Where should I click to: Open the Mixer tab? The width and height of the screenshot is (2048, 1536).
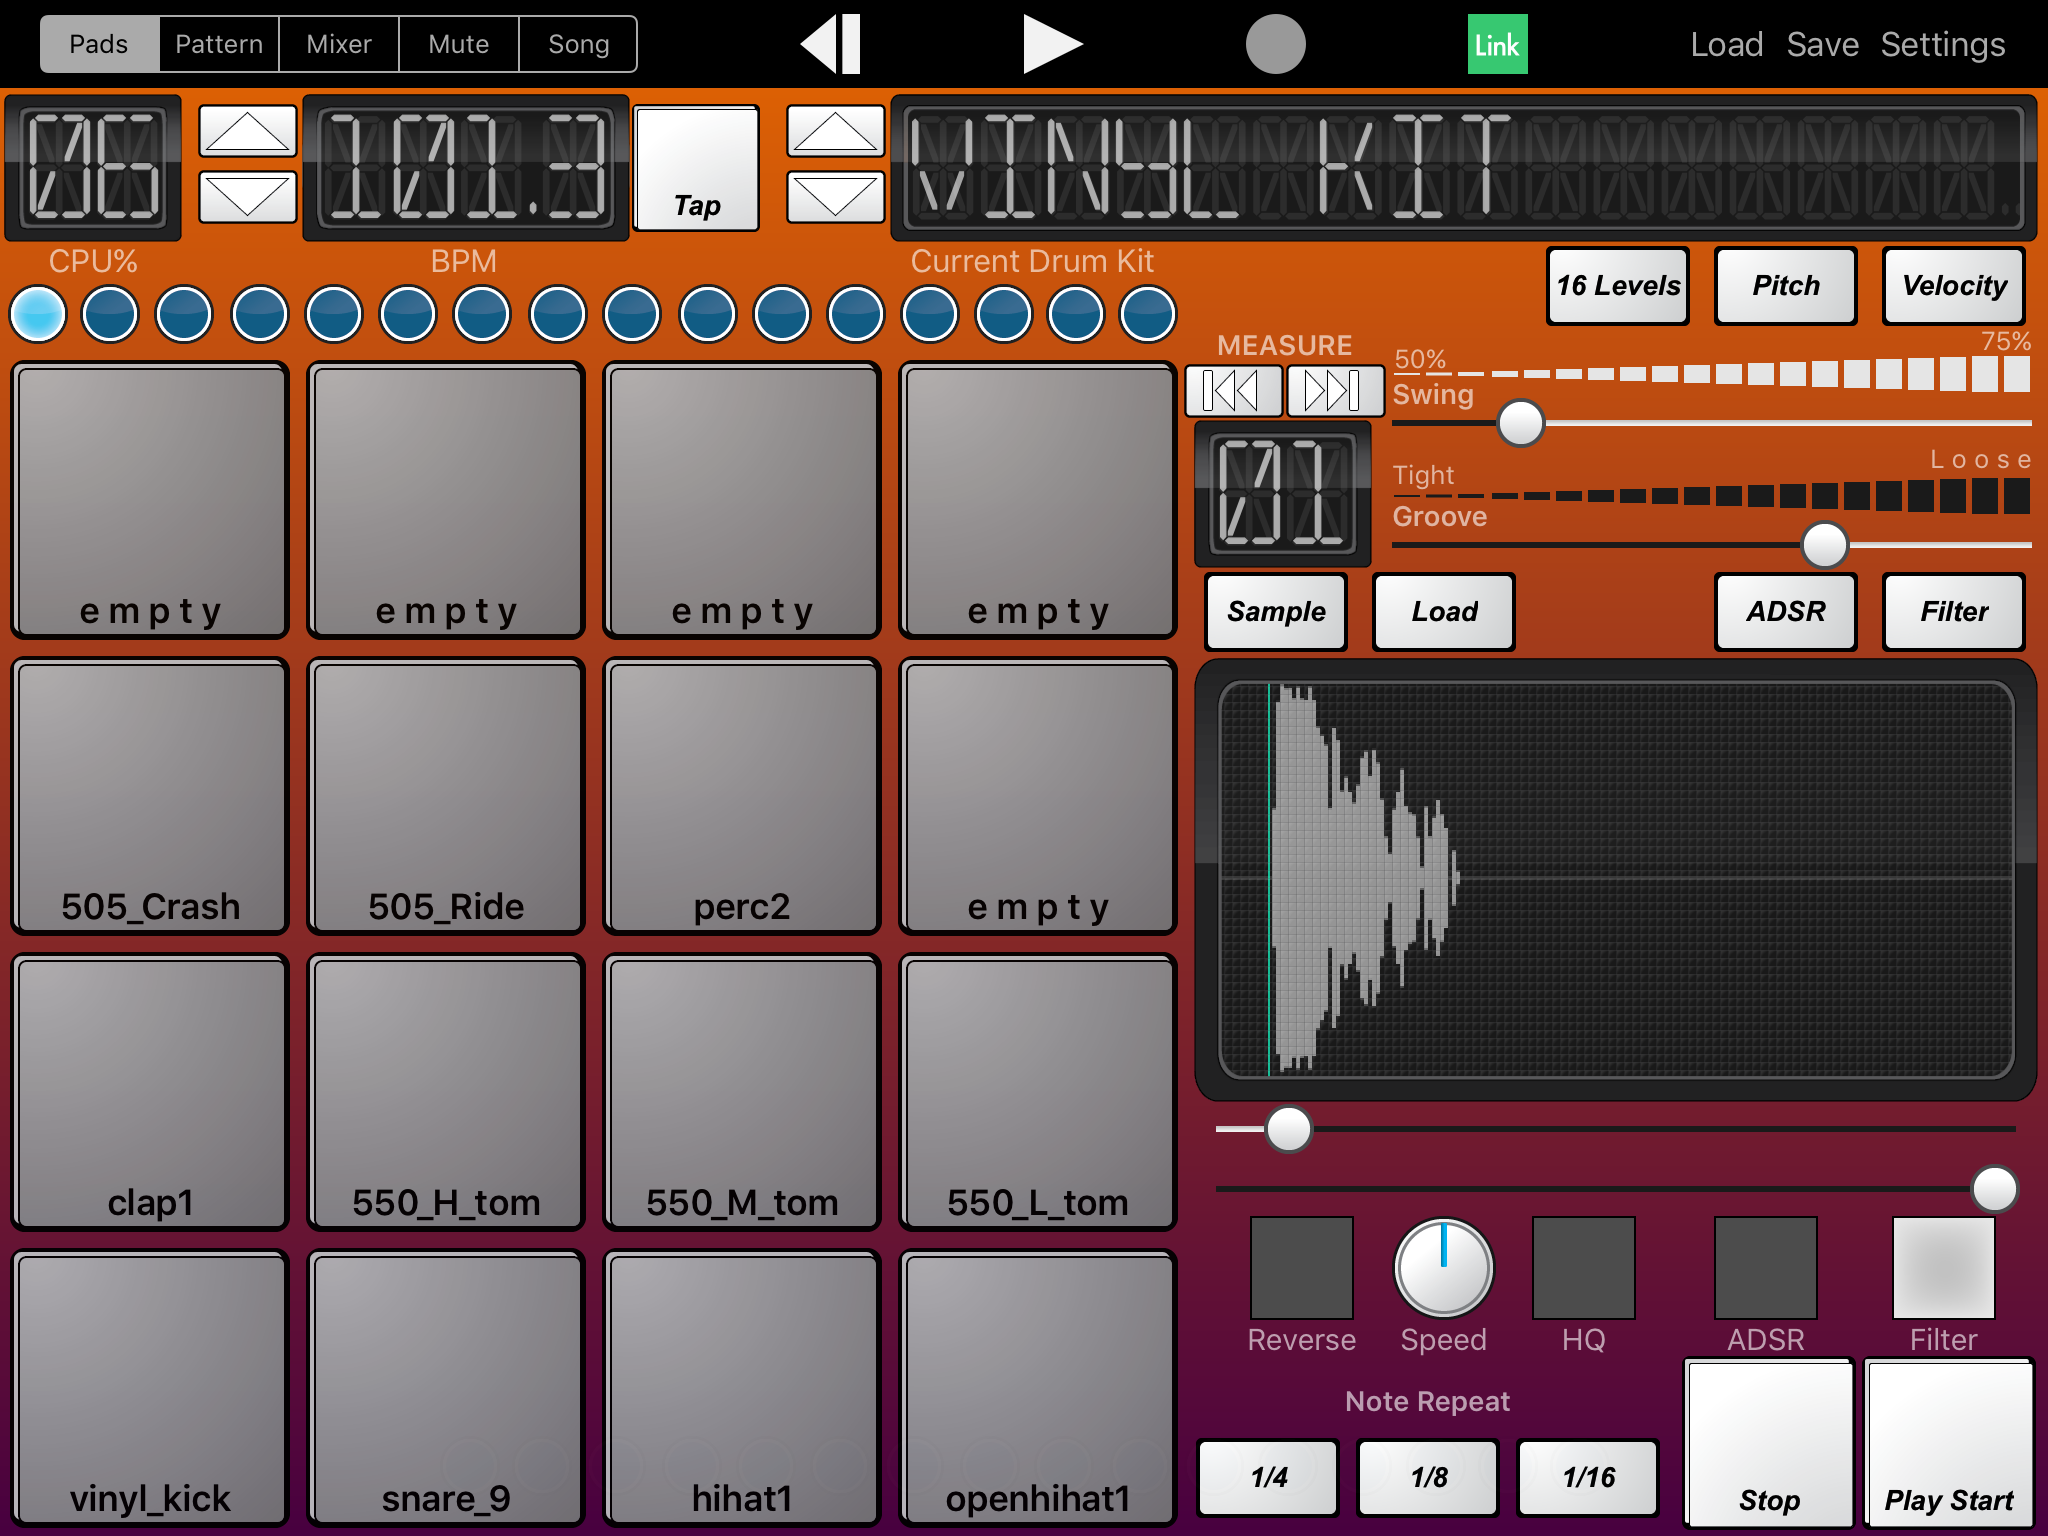tap(339, 44)
